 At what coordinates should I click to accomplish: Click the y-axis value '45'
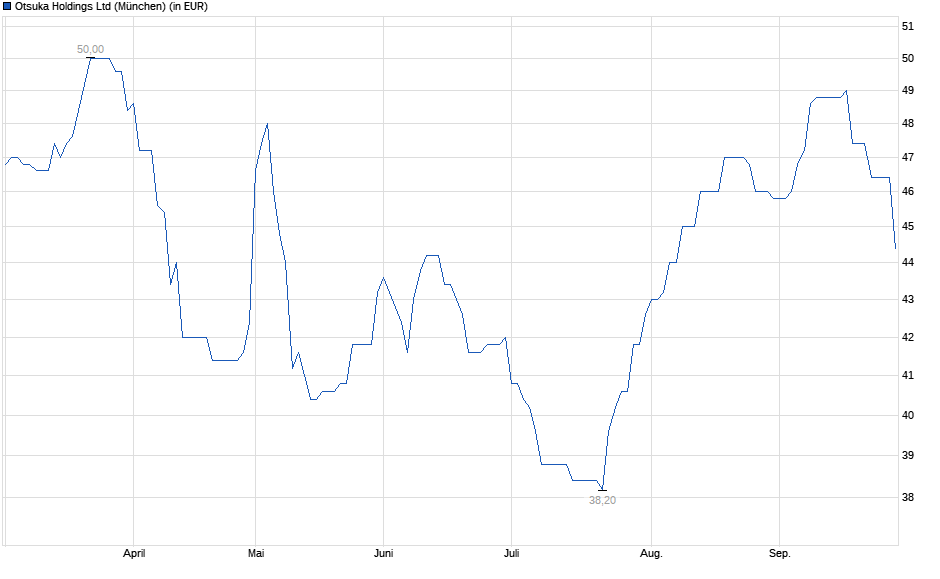[908, 227]
